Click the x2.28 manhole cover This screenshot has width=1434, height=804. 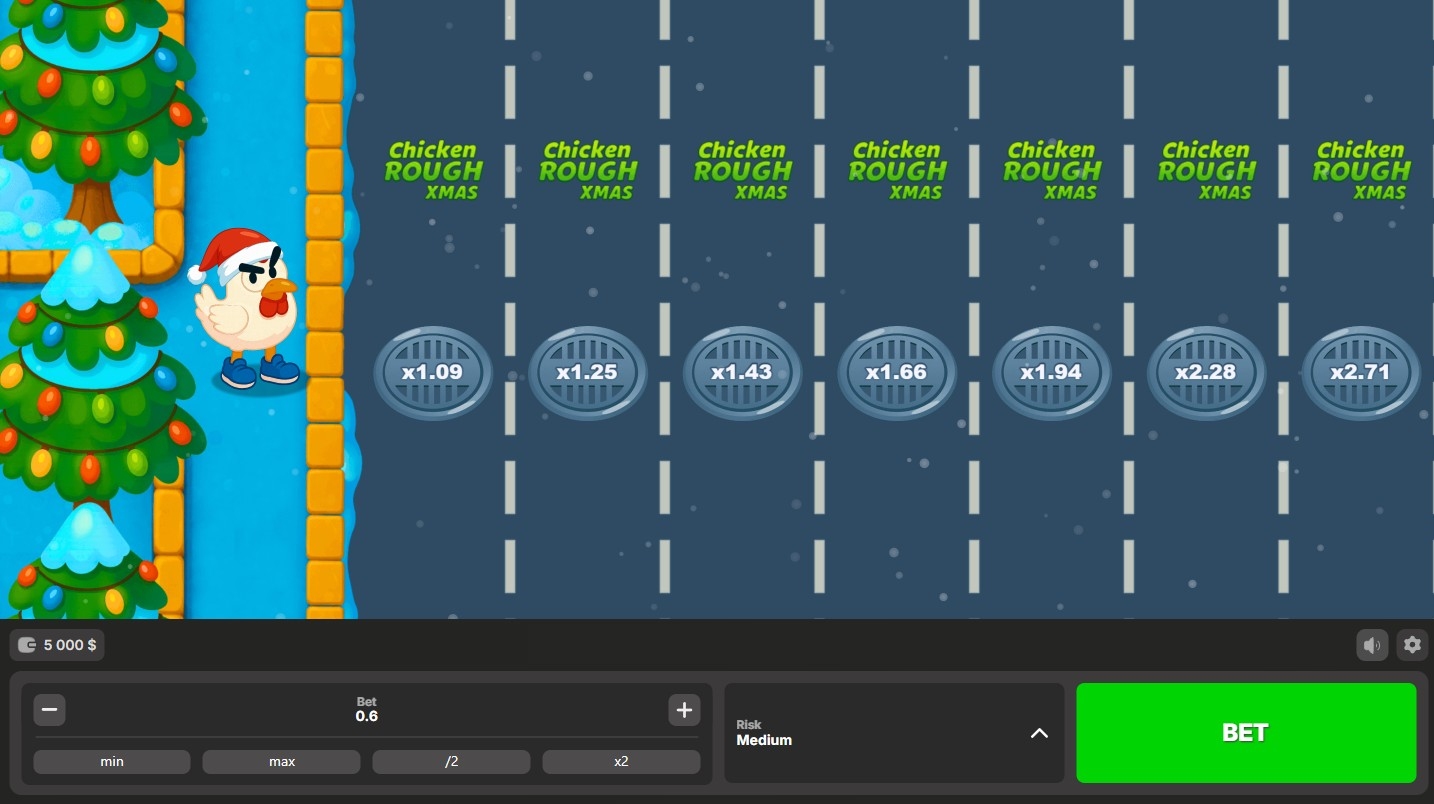tap(1206, 372)
